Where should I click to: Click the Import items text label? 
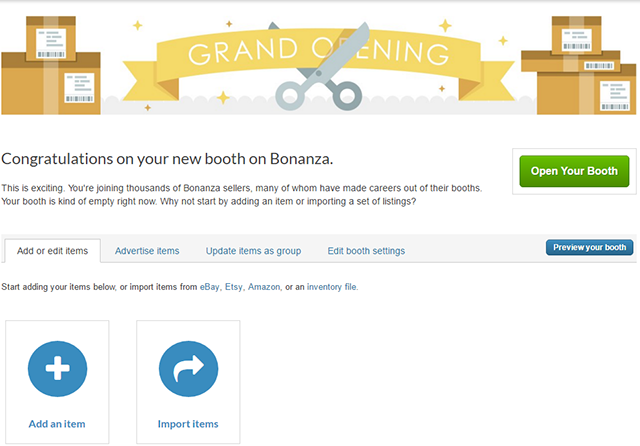(x=188, y=424)
